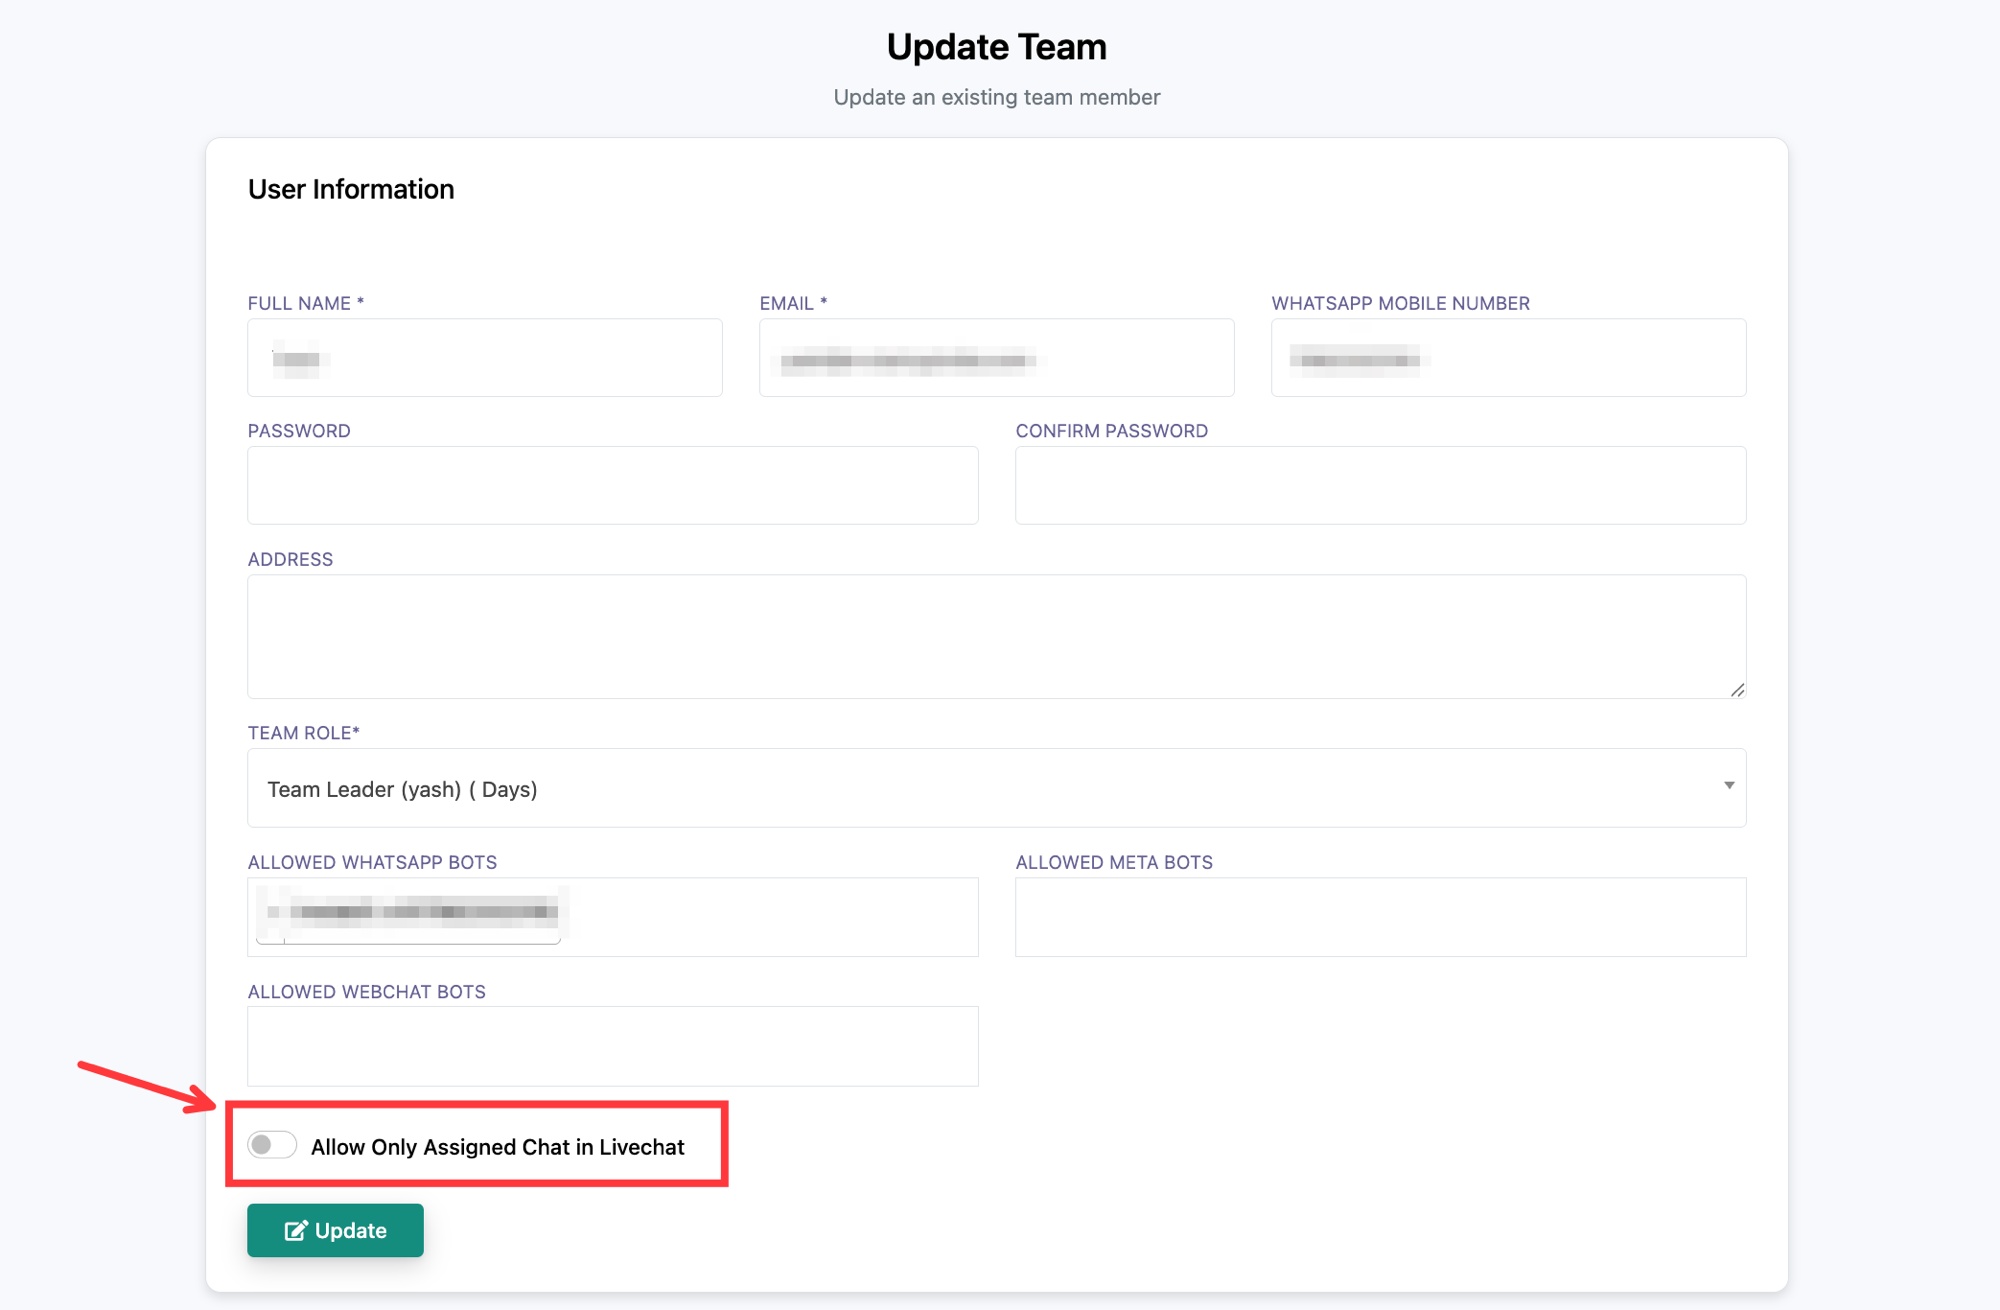2000x1310 pixels.
Task: Focus the Confirm Password field
Action: pyautogui.click(x=1380, y=485)
